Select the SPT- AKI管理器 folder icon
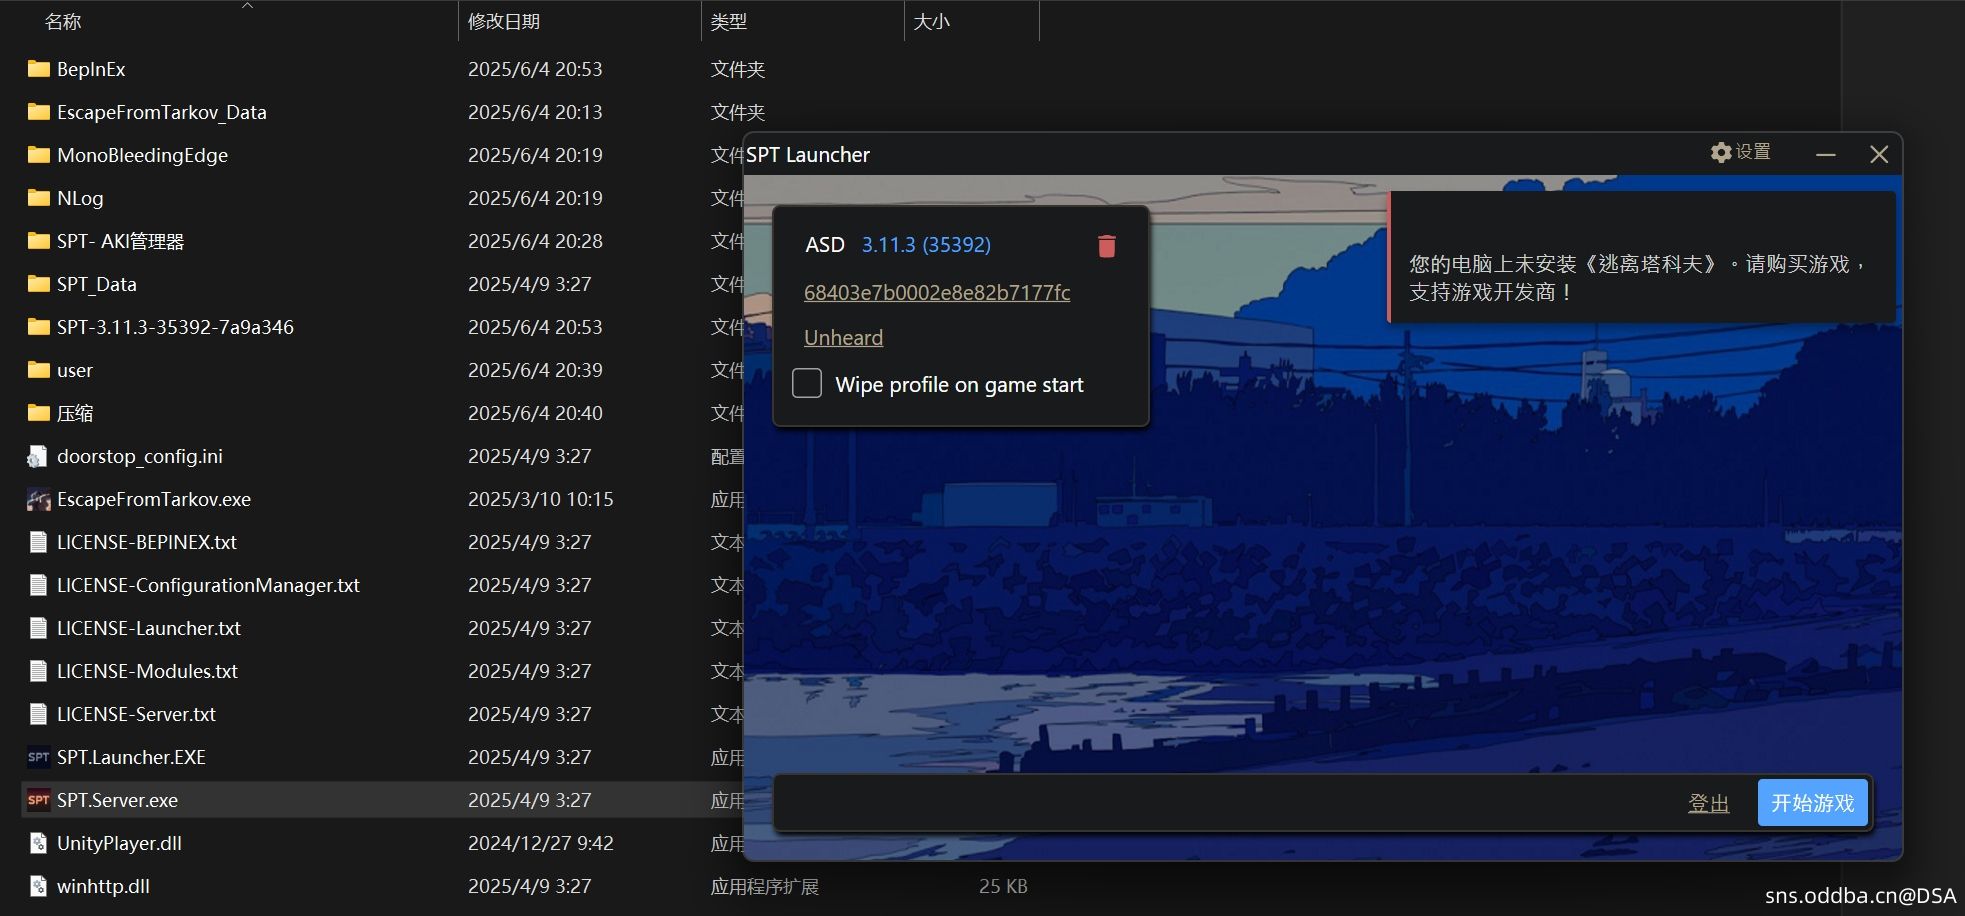Screen dimensions: 1965x916 [x=38, y=241]
